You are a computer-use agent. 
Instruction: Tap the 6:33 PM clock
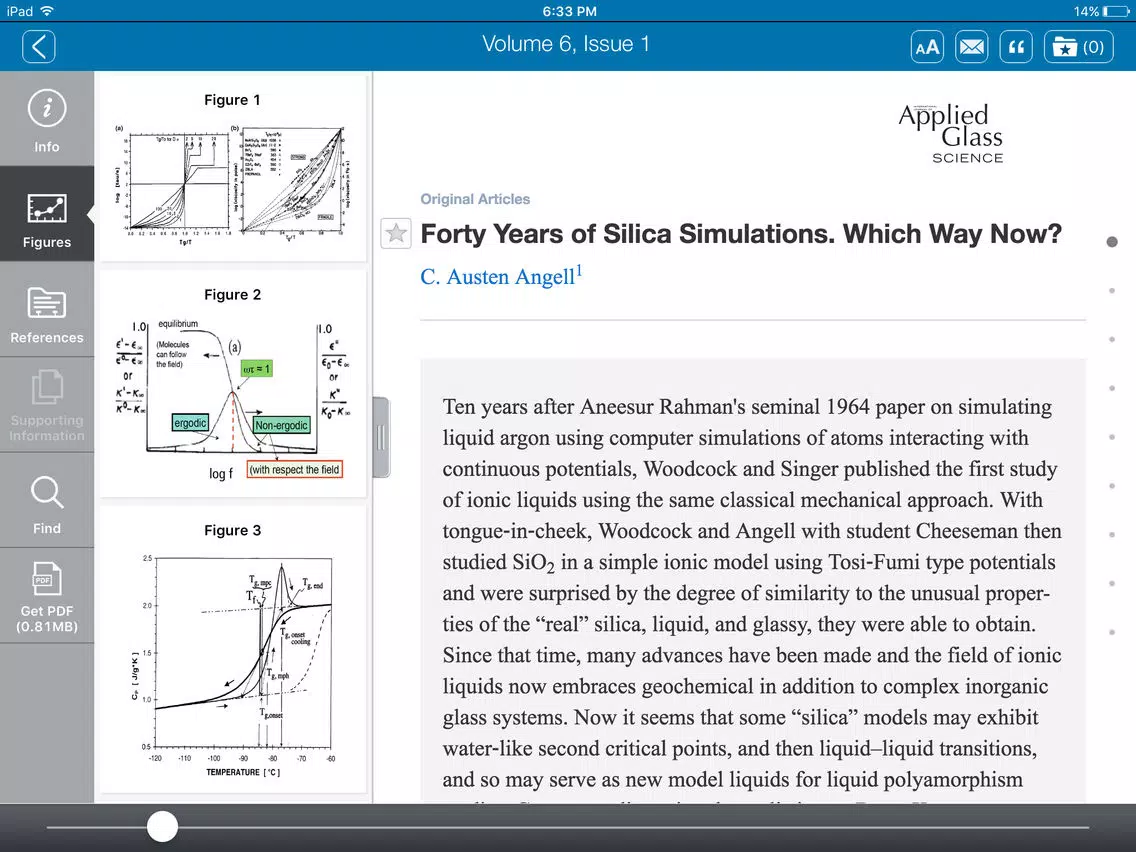point(569,11)
